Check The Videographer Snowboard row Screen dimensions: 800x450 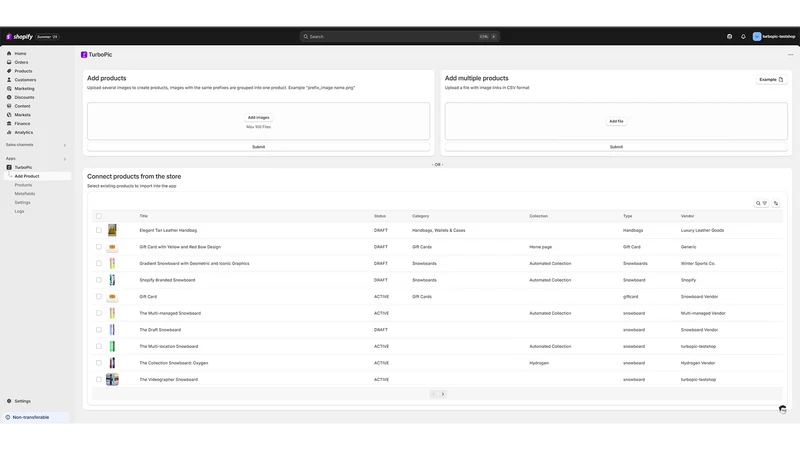point(99,380)
